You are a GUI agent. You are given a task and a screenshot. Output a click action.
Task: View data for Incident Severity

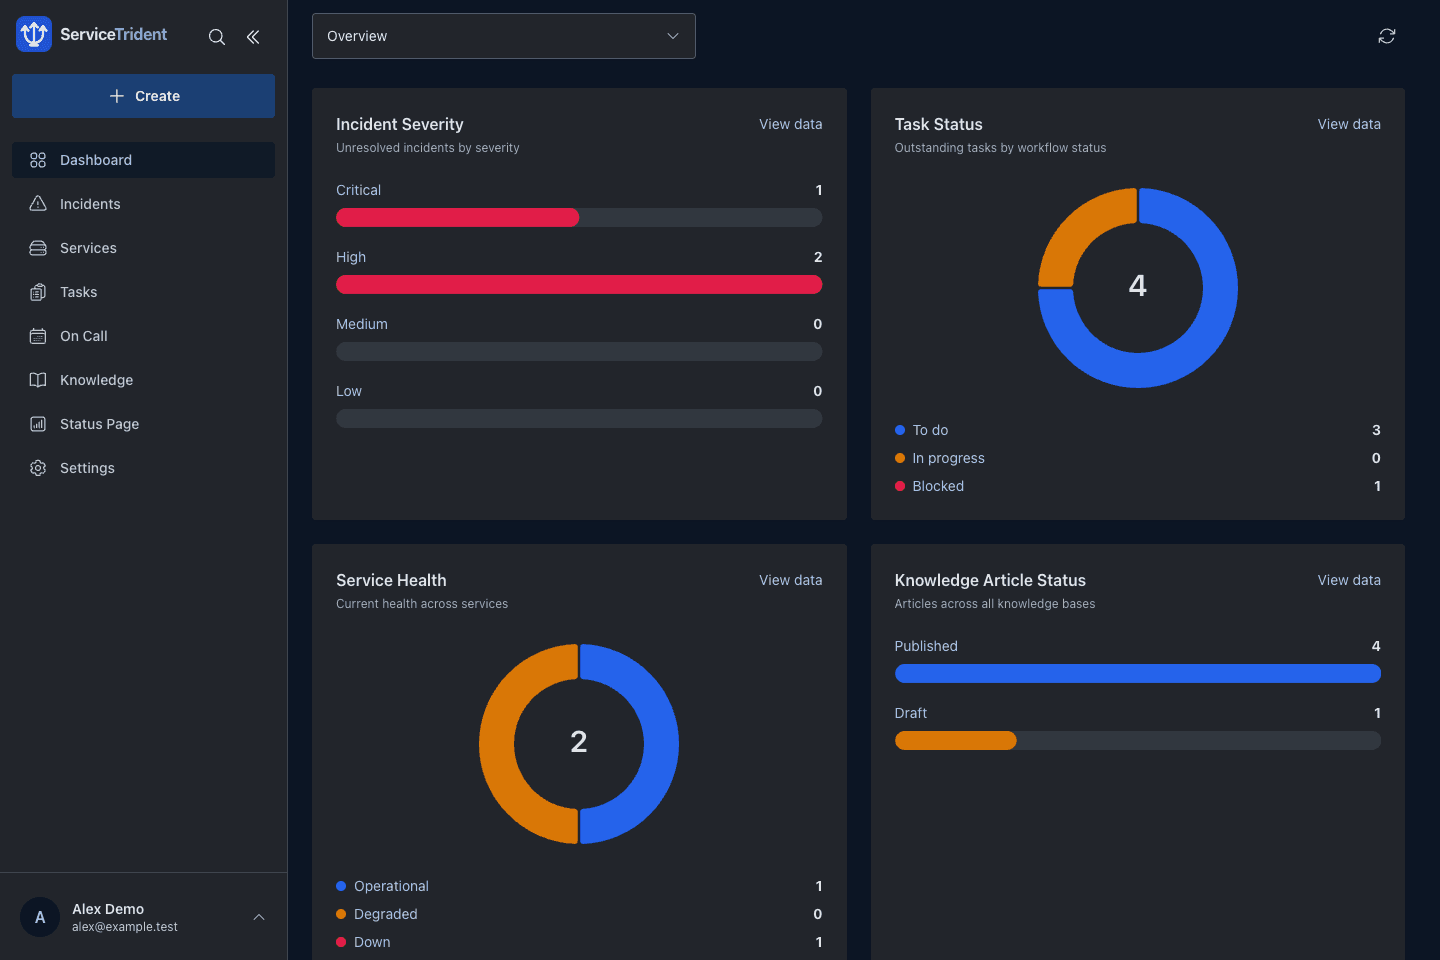tap(790, 124)
